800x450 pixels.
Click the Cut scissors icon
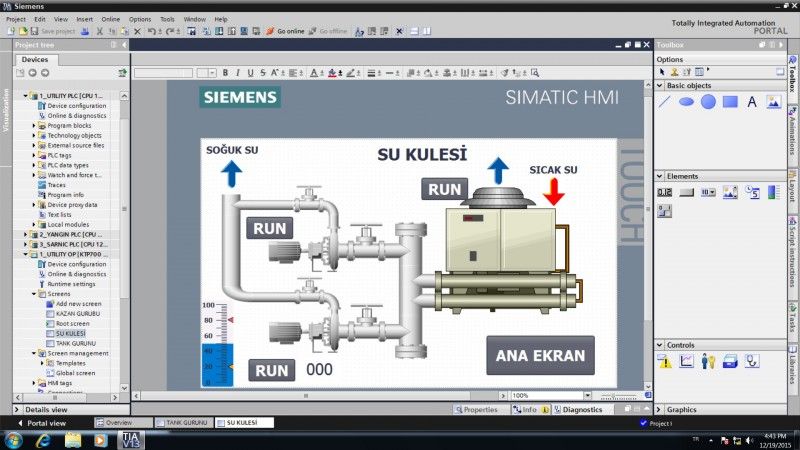[x=99, y=31]
